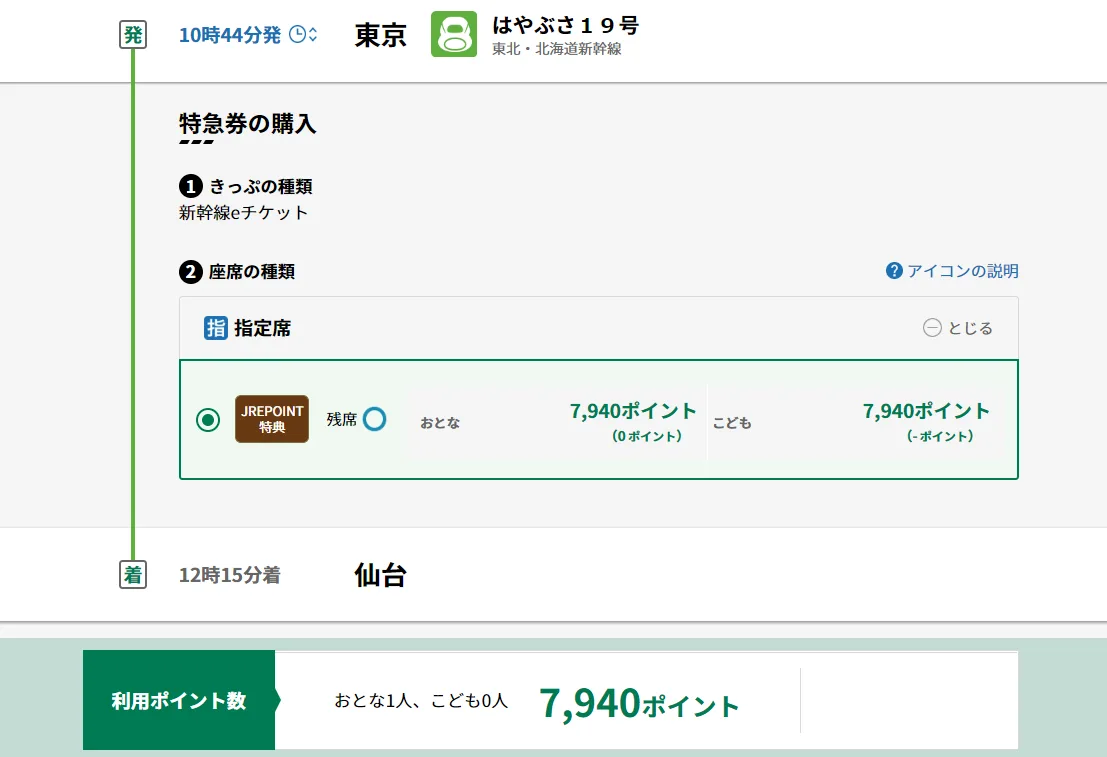Collapse the 指定席 section with とじる
1107x757 pixels.
(958, 328)
